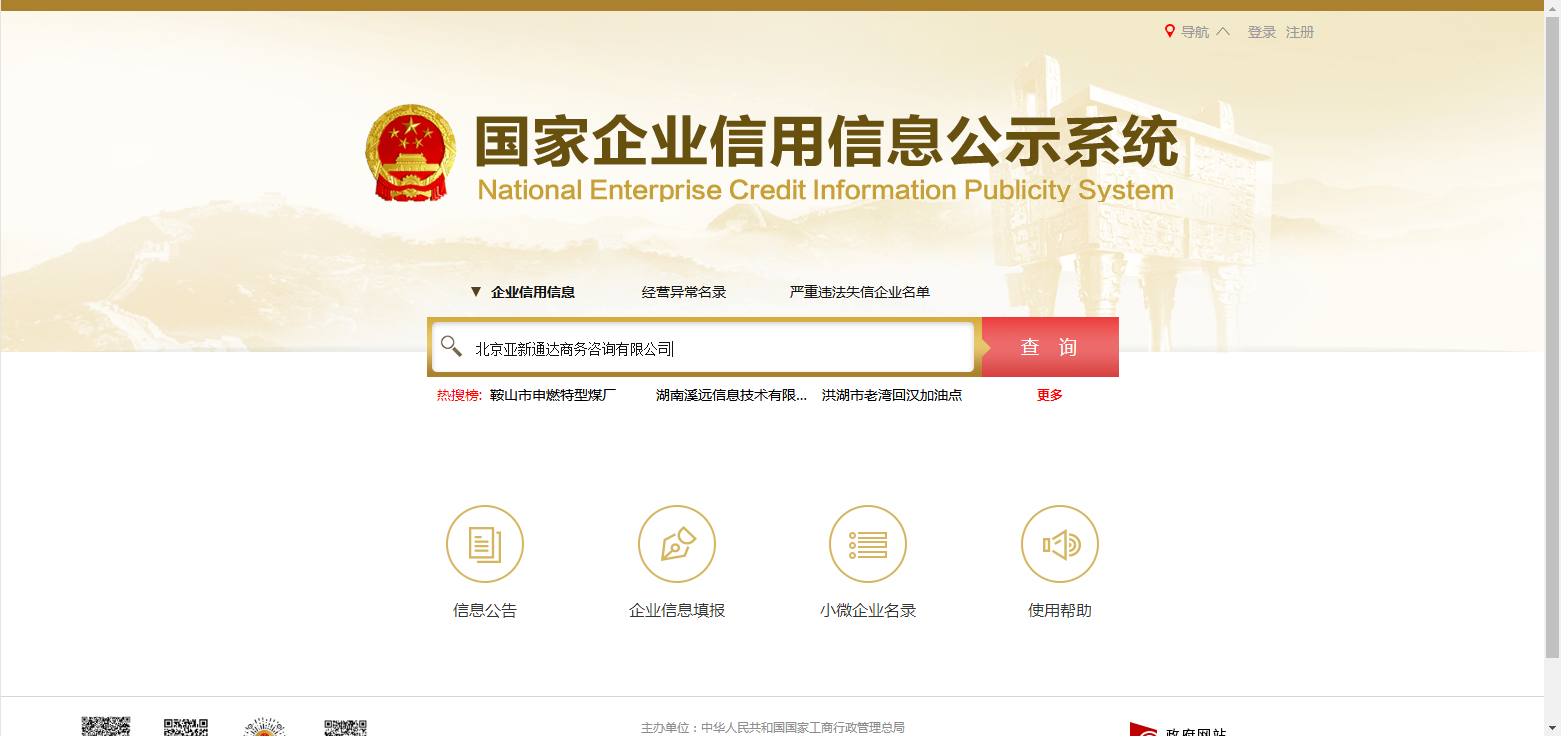Switch to the 经营异常名录 tab
This screenshot has height=736, width=1561.
click(684, 292)
